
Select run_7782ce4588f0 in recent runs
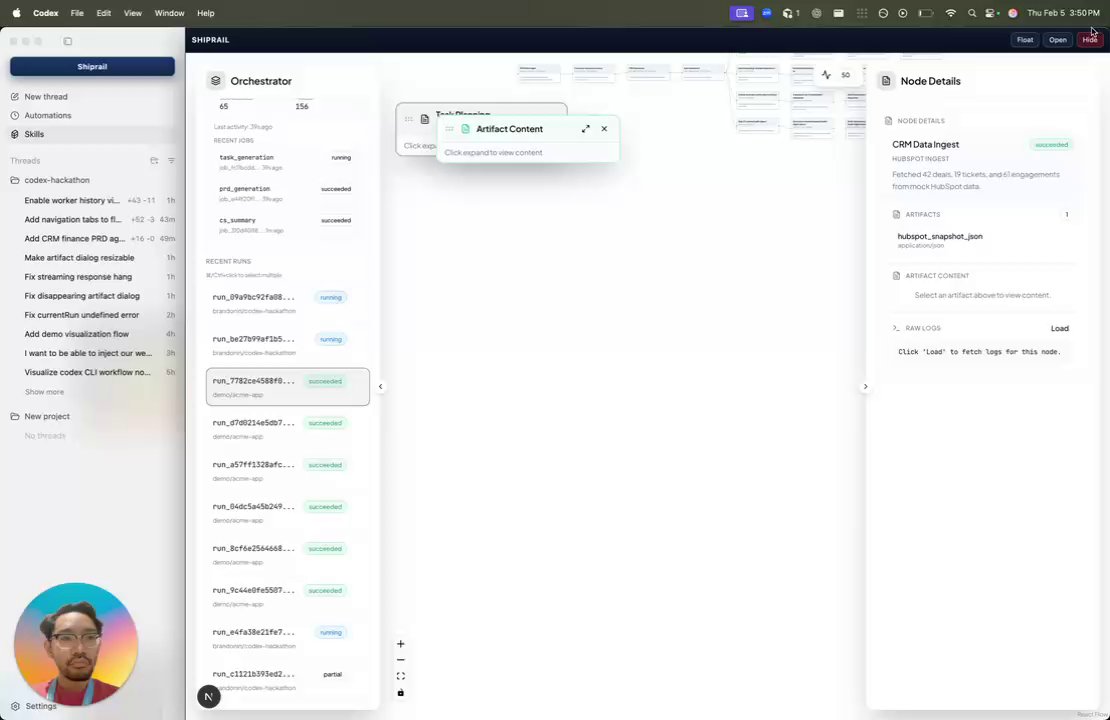[287, 387]
